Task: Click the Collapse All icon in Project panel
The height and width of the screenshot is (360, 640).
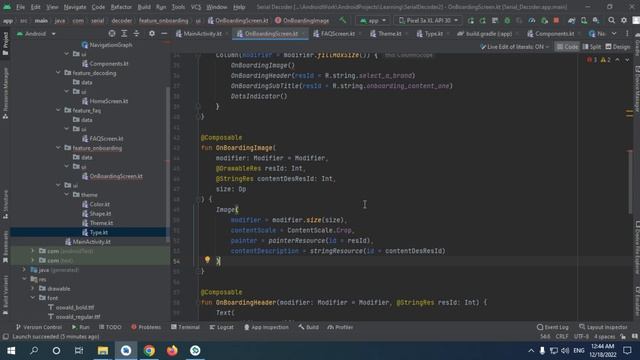Action: click(136, 33)
